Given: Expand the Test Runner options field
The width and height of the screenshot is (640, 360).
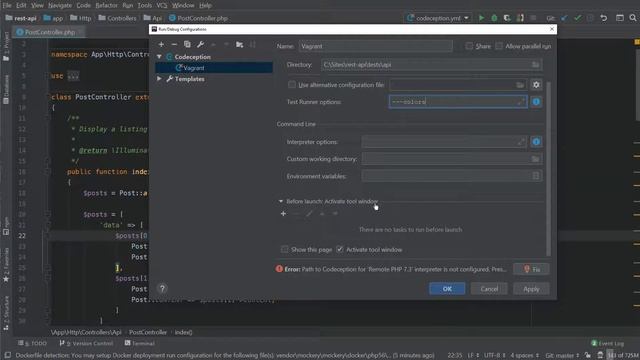Looking at the screenshot, I should click(521, 102).
